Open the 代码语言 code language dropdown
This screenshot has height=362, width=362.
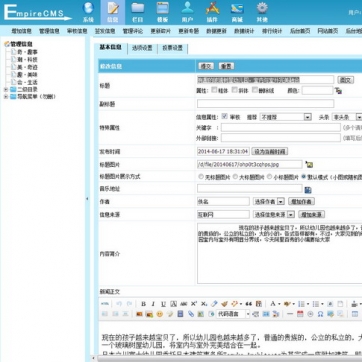233,314
